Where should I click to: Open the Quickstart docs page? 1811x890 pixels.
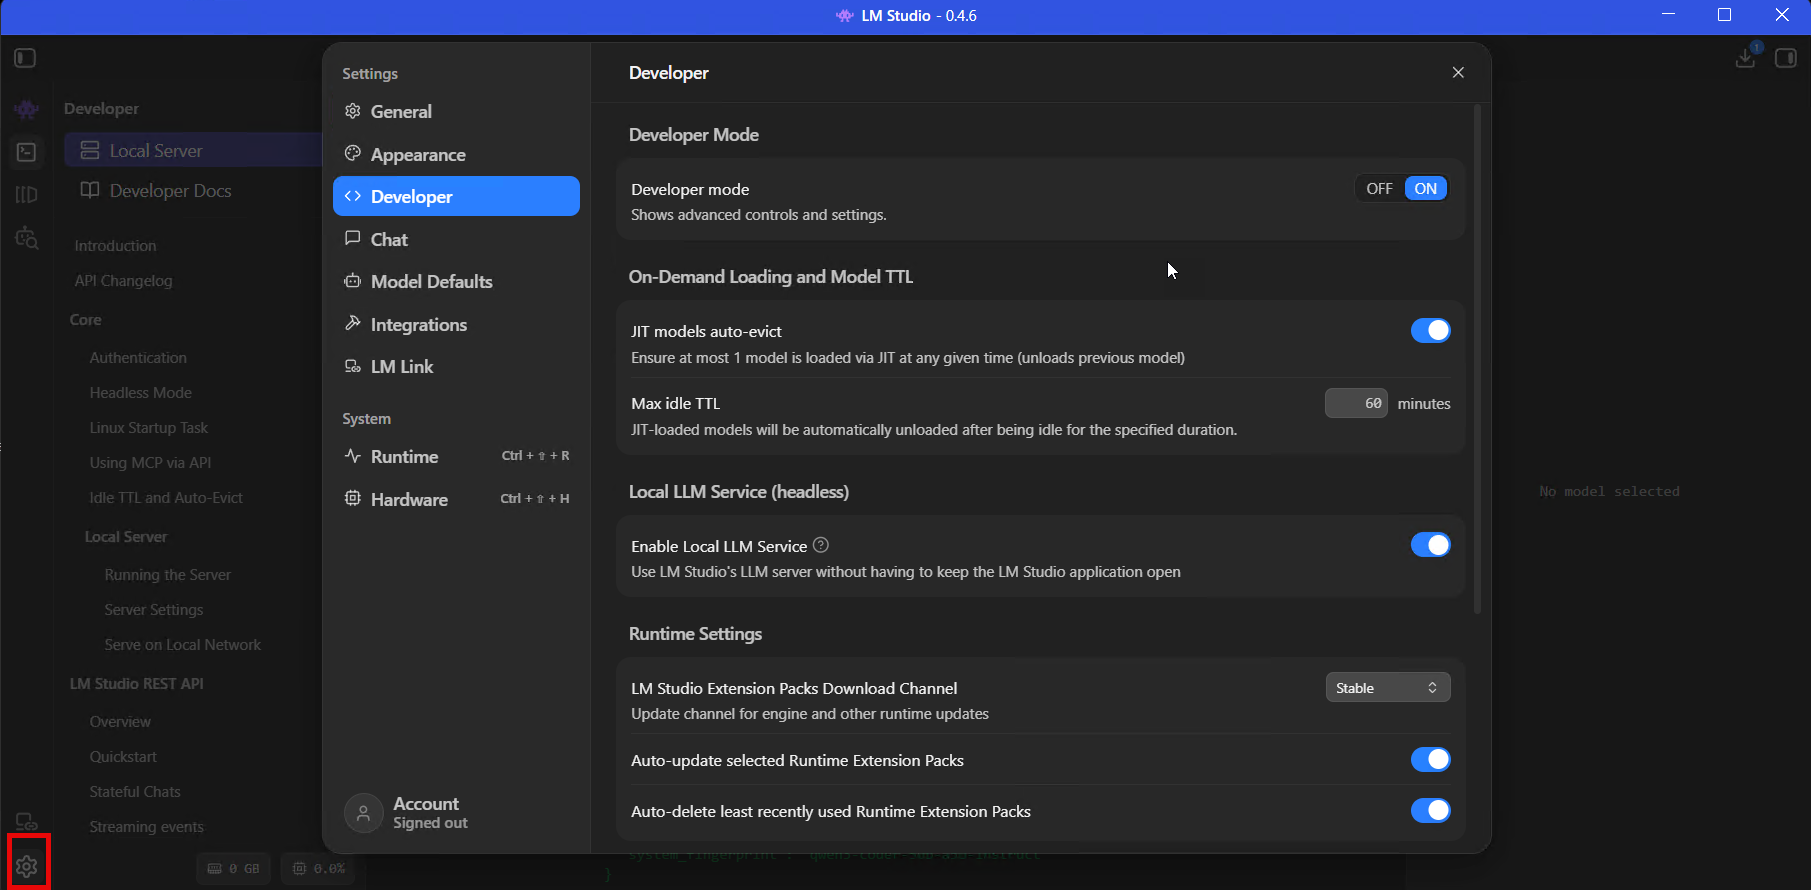click(123, 756)
